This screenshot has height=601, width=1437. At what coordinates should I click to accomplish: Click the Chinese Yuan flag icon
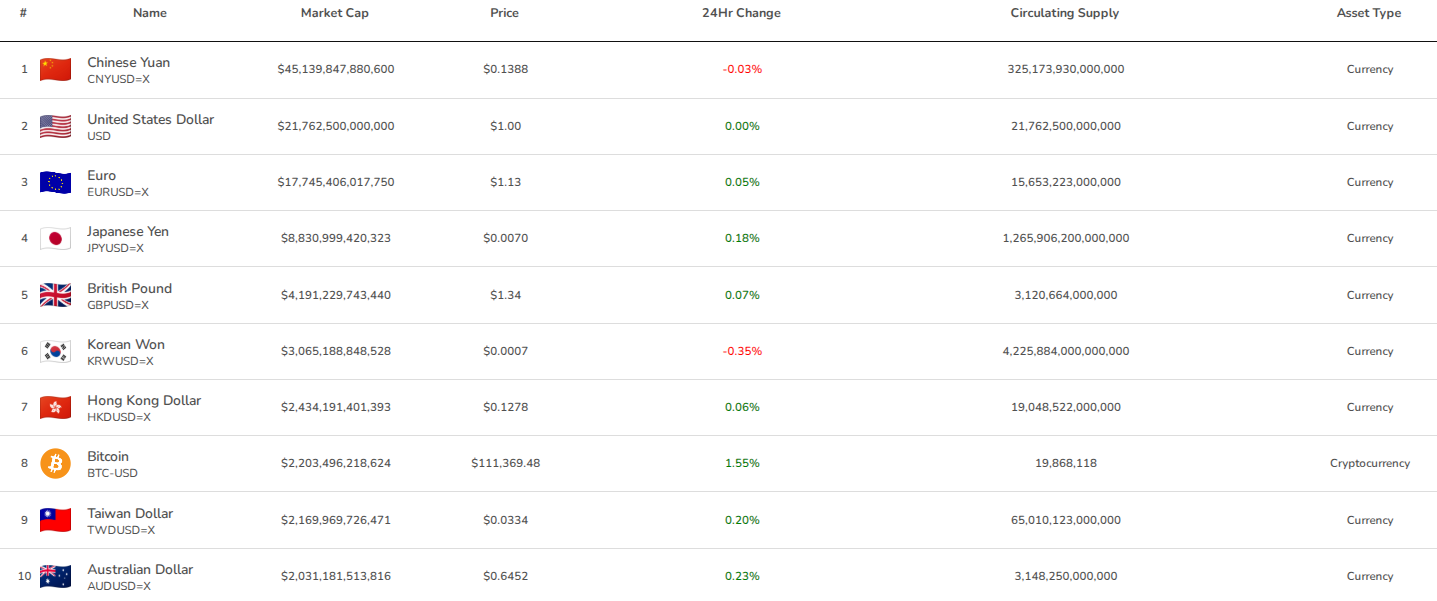(55, 69)
